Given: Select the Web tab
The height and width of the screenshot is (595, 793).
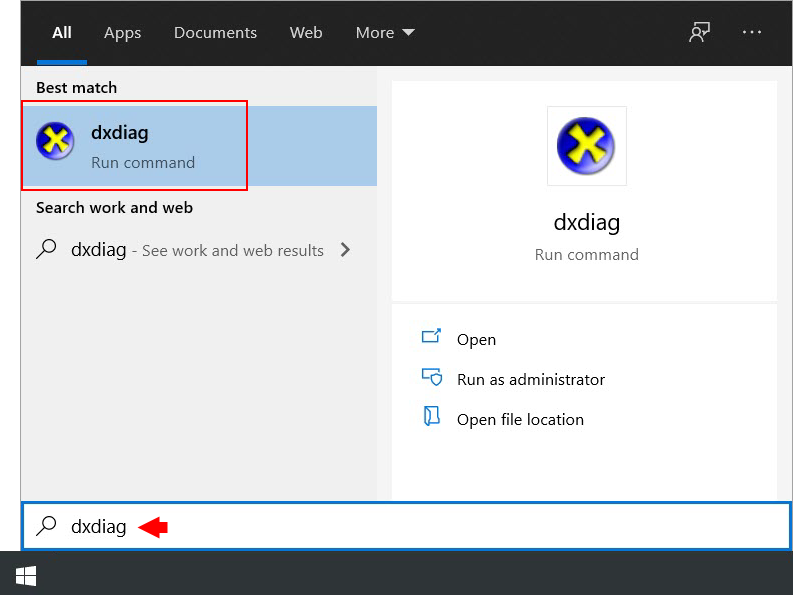Looking at the screenshot, I should pyautogui.click(x=306, y=33).
